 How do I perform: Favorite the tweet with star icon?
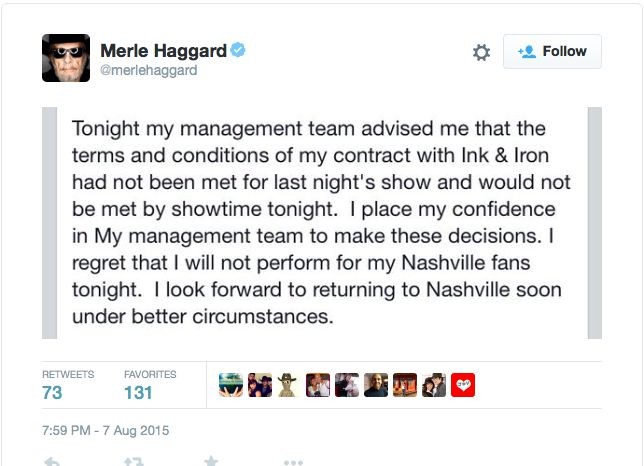[x=211, y=462]
